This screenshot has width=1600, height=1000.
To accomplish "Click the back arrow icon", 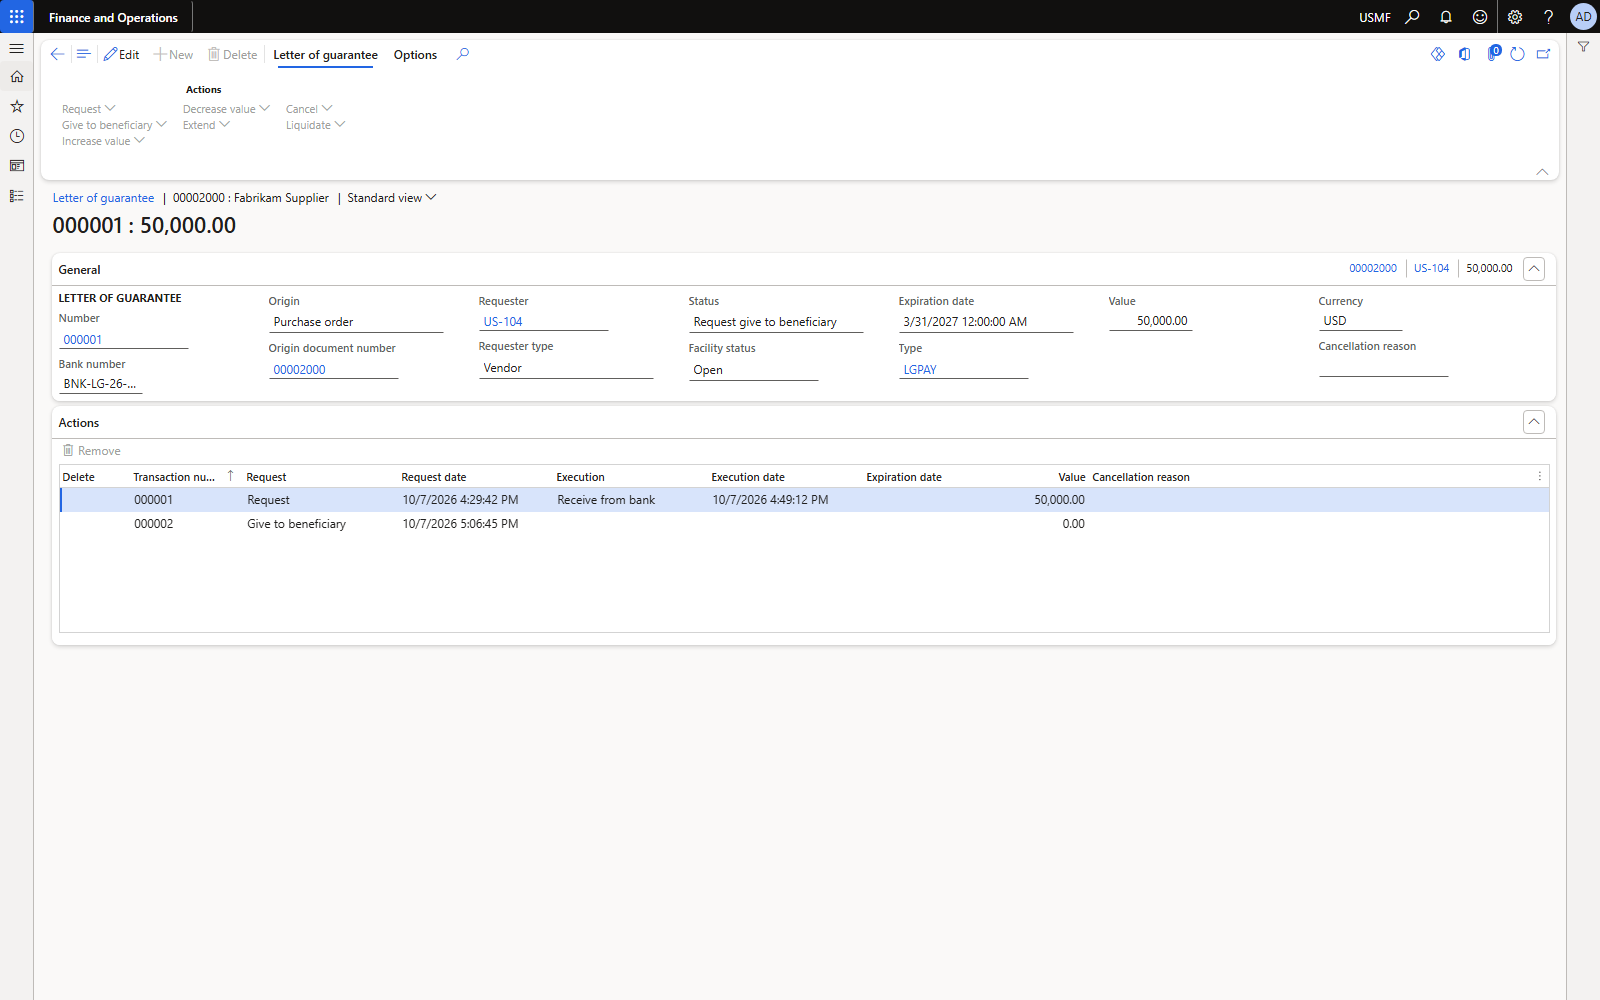I will coord(57,55).
